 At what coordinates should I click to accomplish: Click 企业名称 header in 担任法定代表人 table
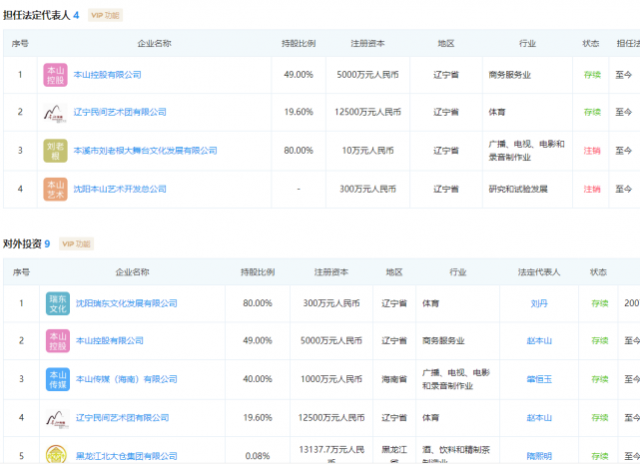(x=154, y=43)
